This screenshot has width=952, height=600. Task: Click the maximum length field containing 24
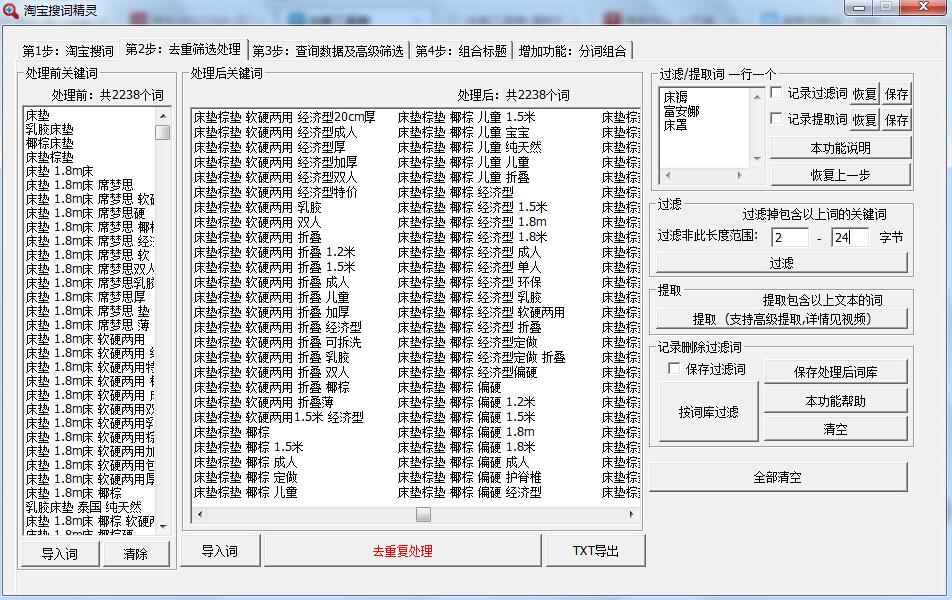(x=850, y=237)
